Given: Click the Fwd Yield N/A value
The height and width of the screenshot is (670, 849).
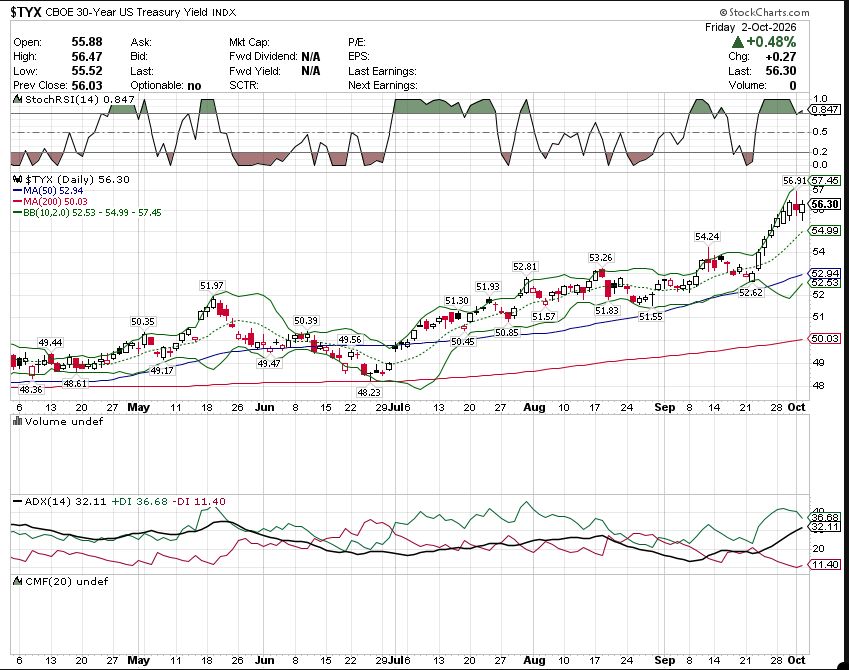Looking at the screenshot, I should pos(311,70).
